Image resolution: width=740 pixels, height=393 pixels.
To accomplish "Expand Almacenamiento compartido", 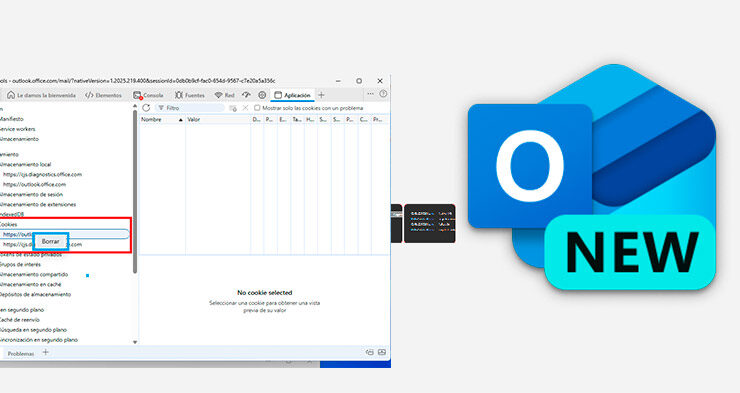I will coord(34,274).
